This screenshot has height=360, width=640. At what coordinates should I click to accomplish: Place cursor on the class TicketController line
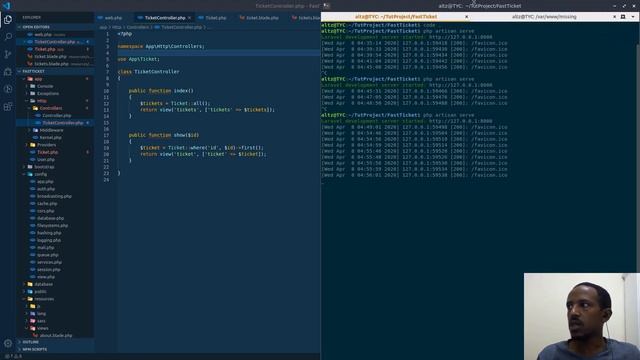click(149, 72)
